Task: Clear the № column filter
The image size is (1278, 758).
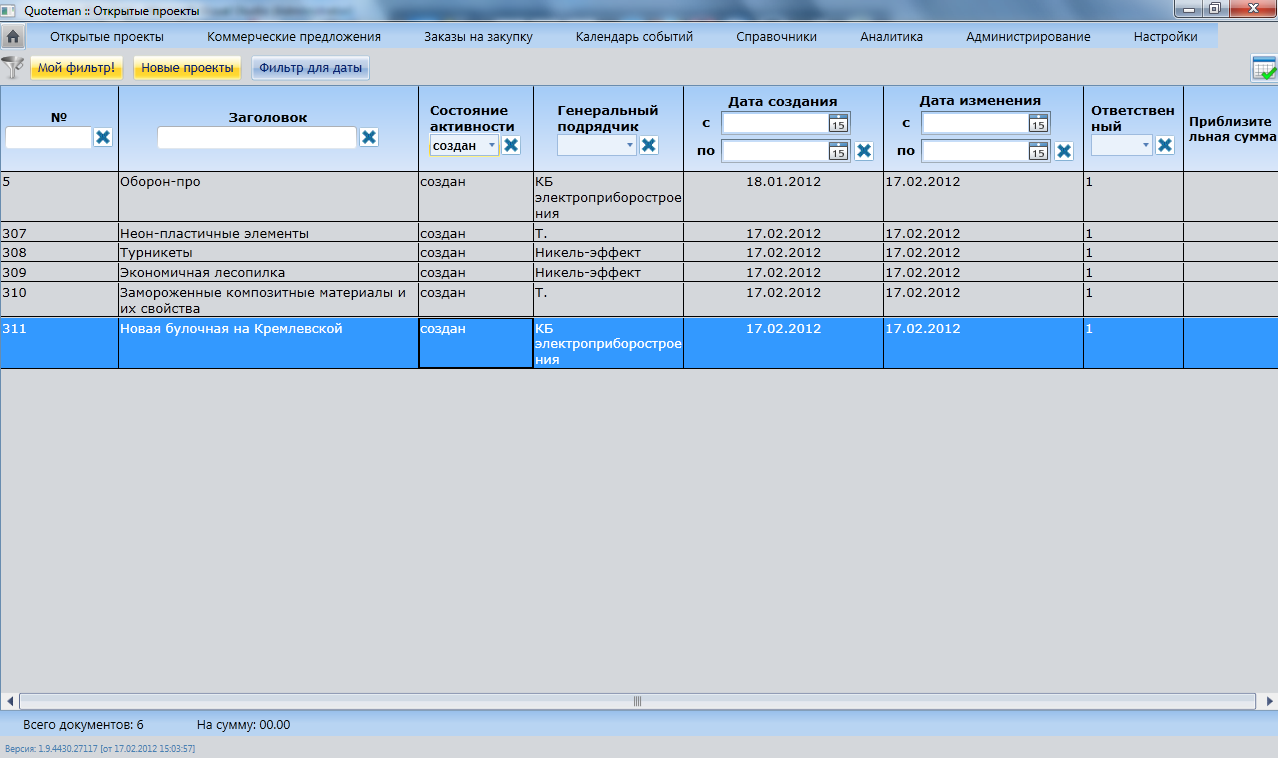Action: (103, 137)
